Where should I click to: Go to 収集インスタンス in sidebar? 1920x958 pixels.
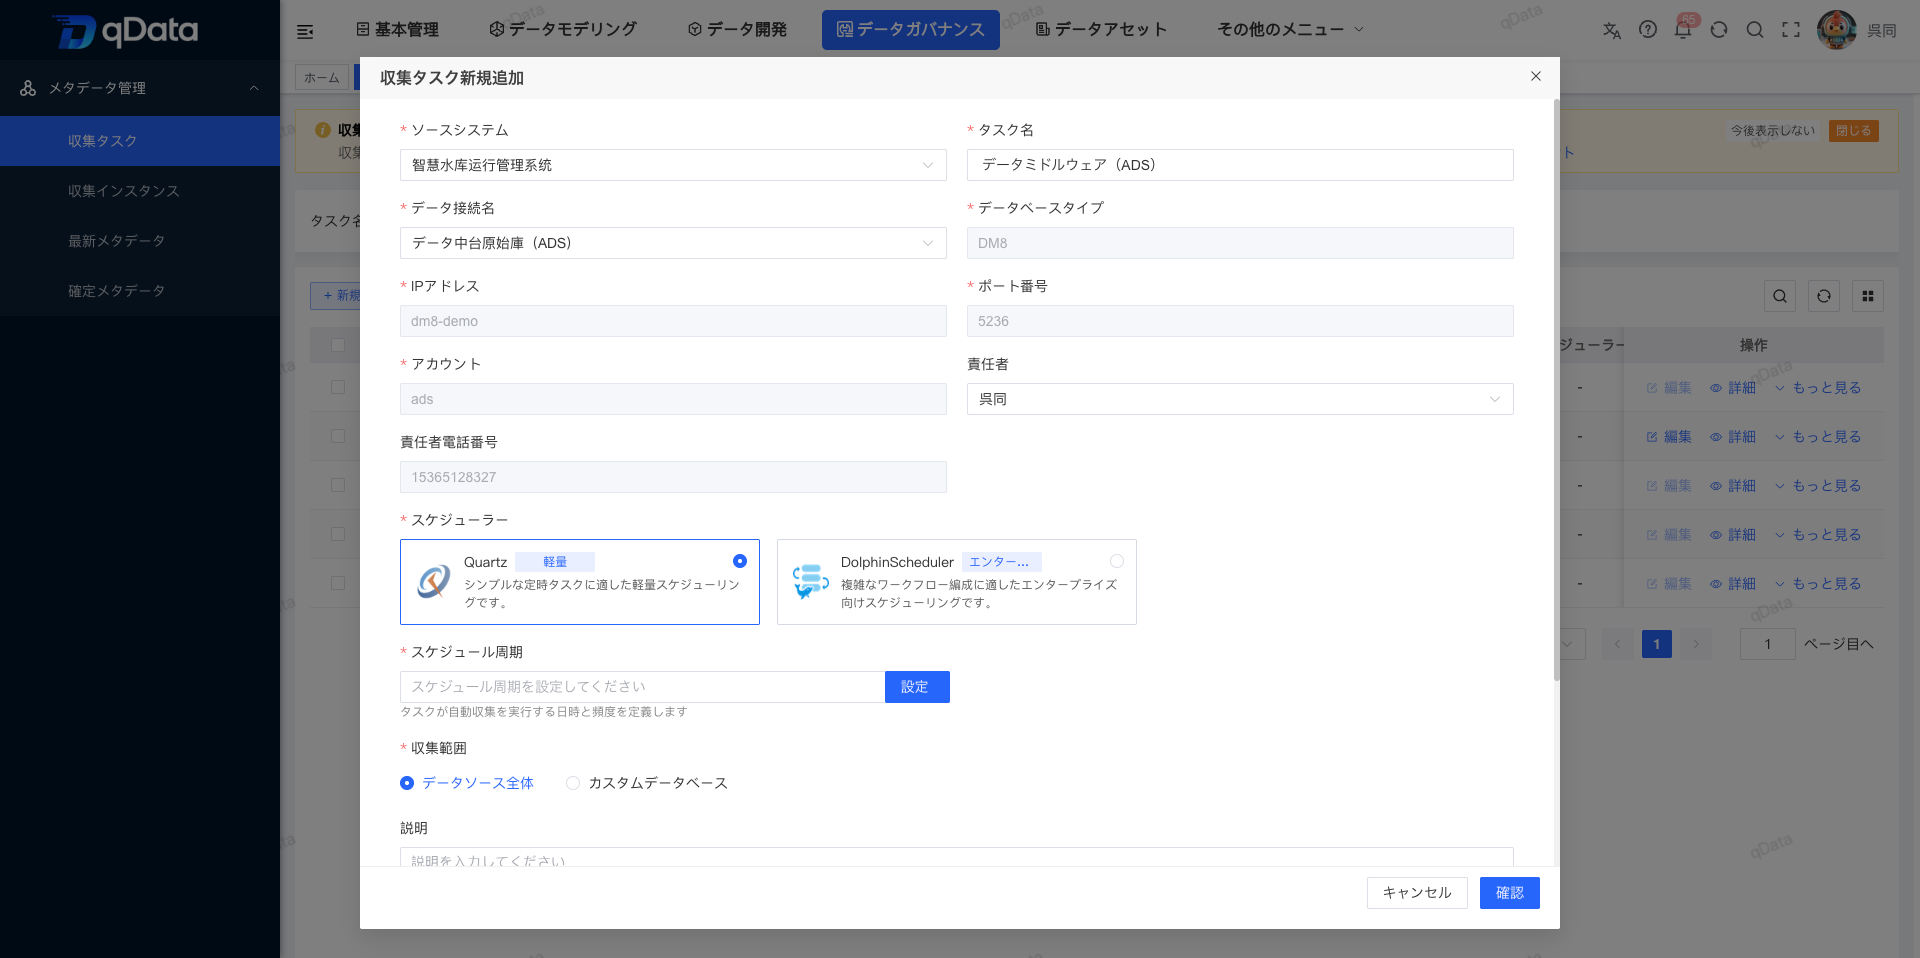[x=140, y=191]
